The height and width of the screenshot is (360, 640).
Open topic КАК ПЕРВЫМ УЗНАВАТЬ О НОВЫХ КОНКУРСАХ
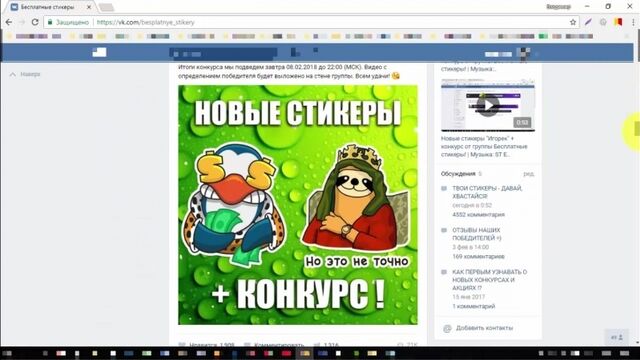(490, 280)
